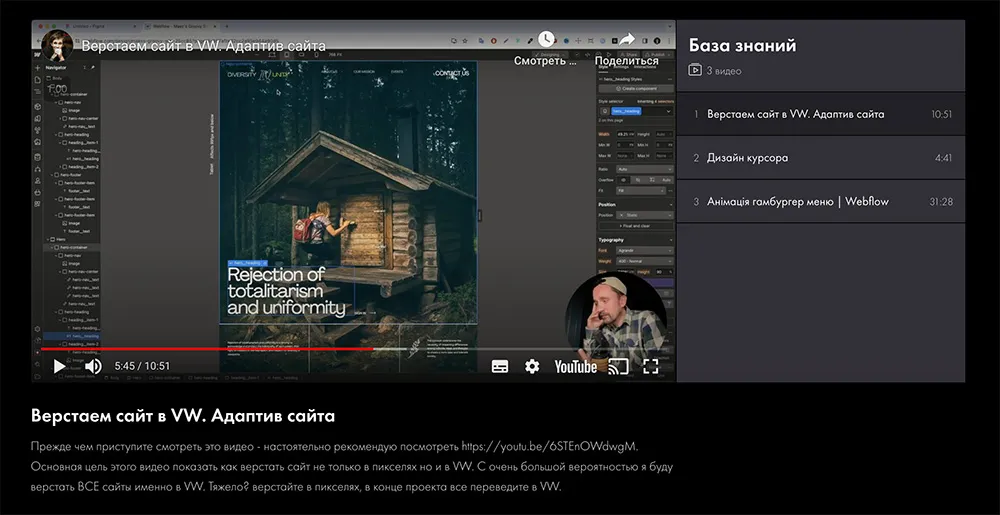Click the База знаний heading
This screenshot has height=515, width=1000.
tap(742, 45)
